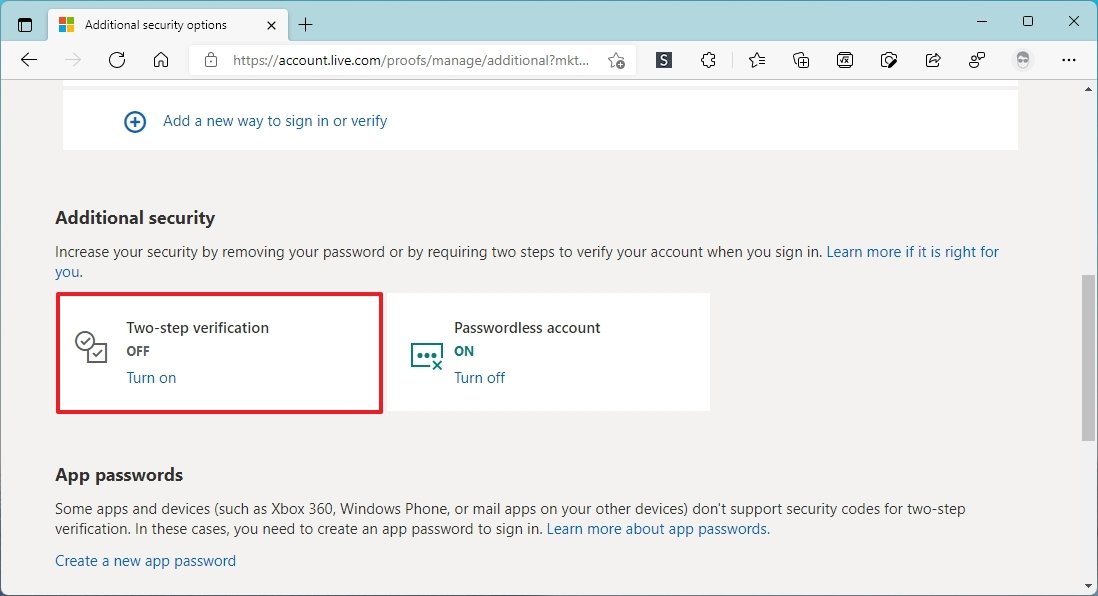Click Add a new way to sign in or verify
This screenshot has width=1098, height=596.
[274, 120]
